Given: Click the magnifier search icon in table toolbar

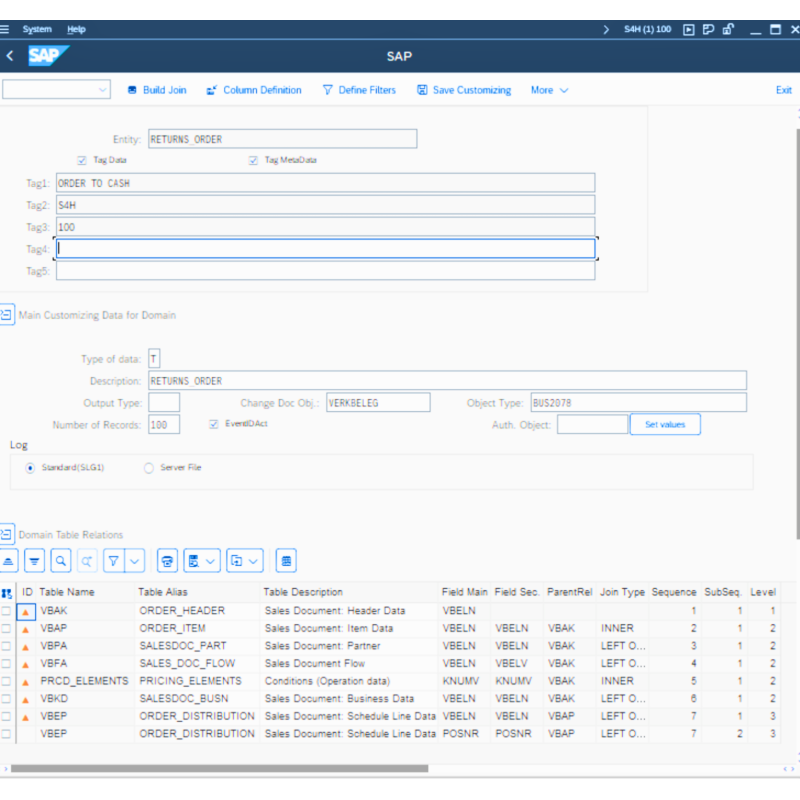Looking at the screenshot, I should click(61, 561).
